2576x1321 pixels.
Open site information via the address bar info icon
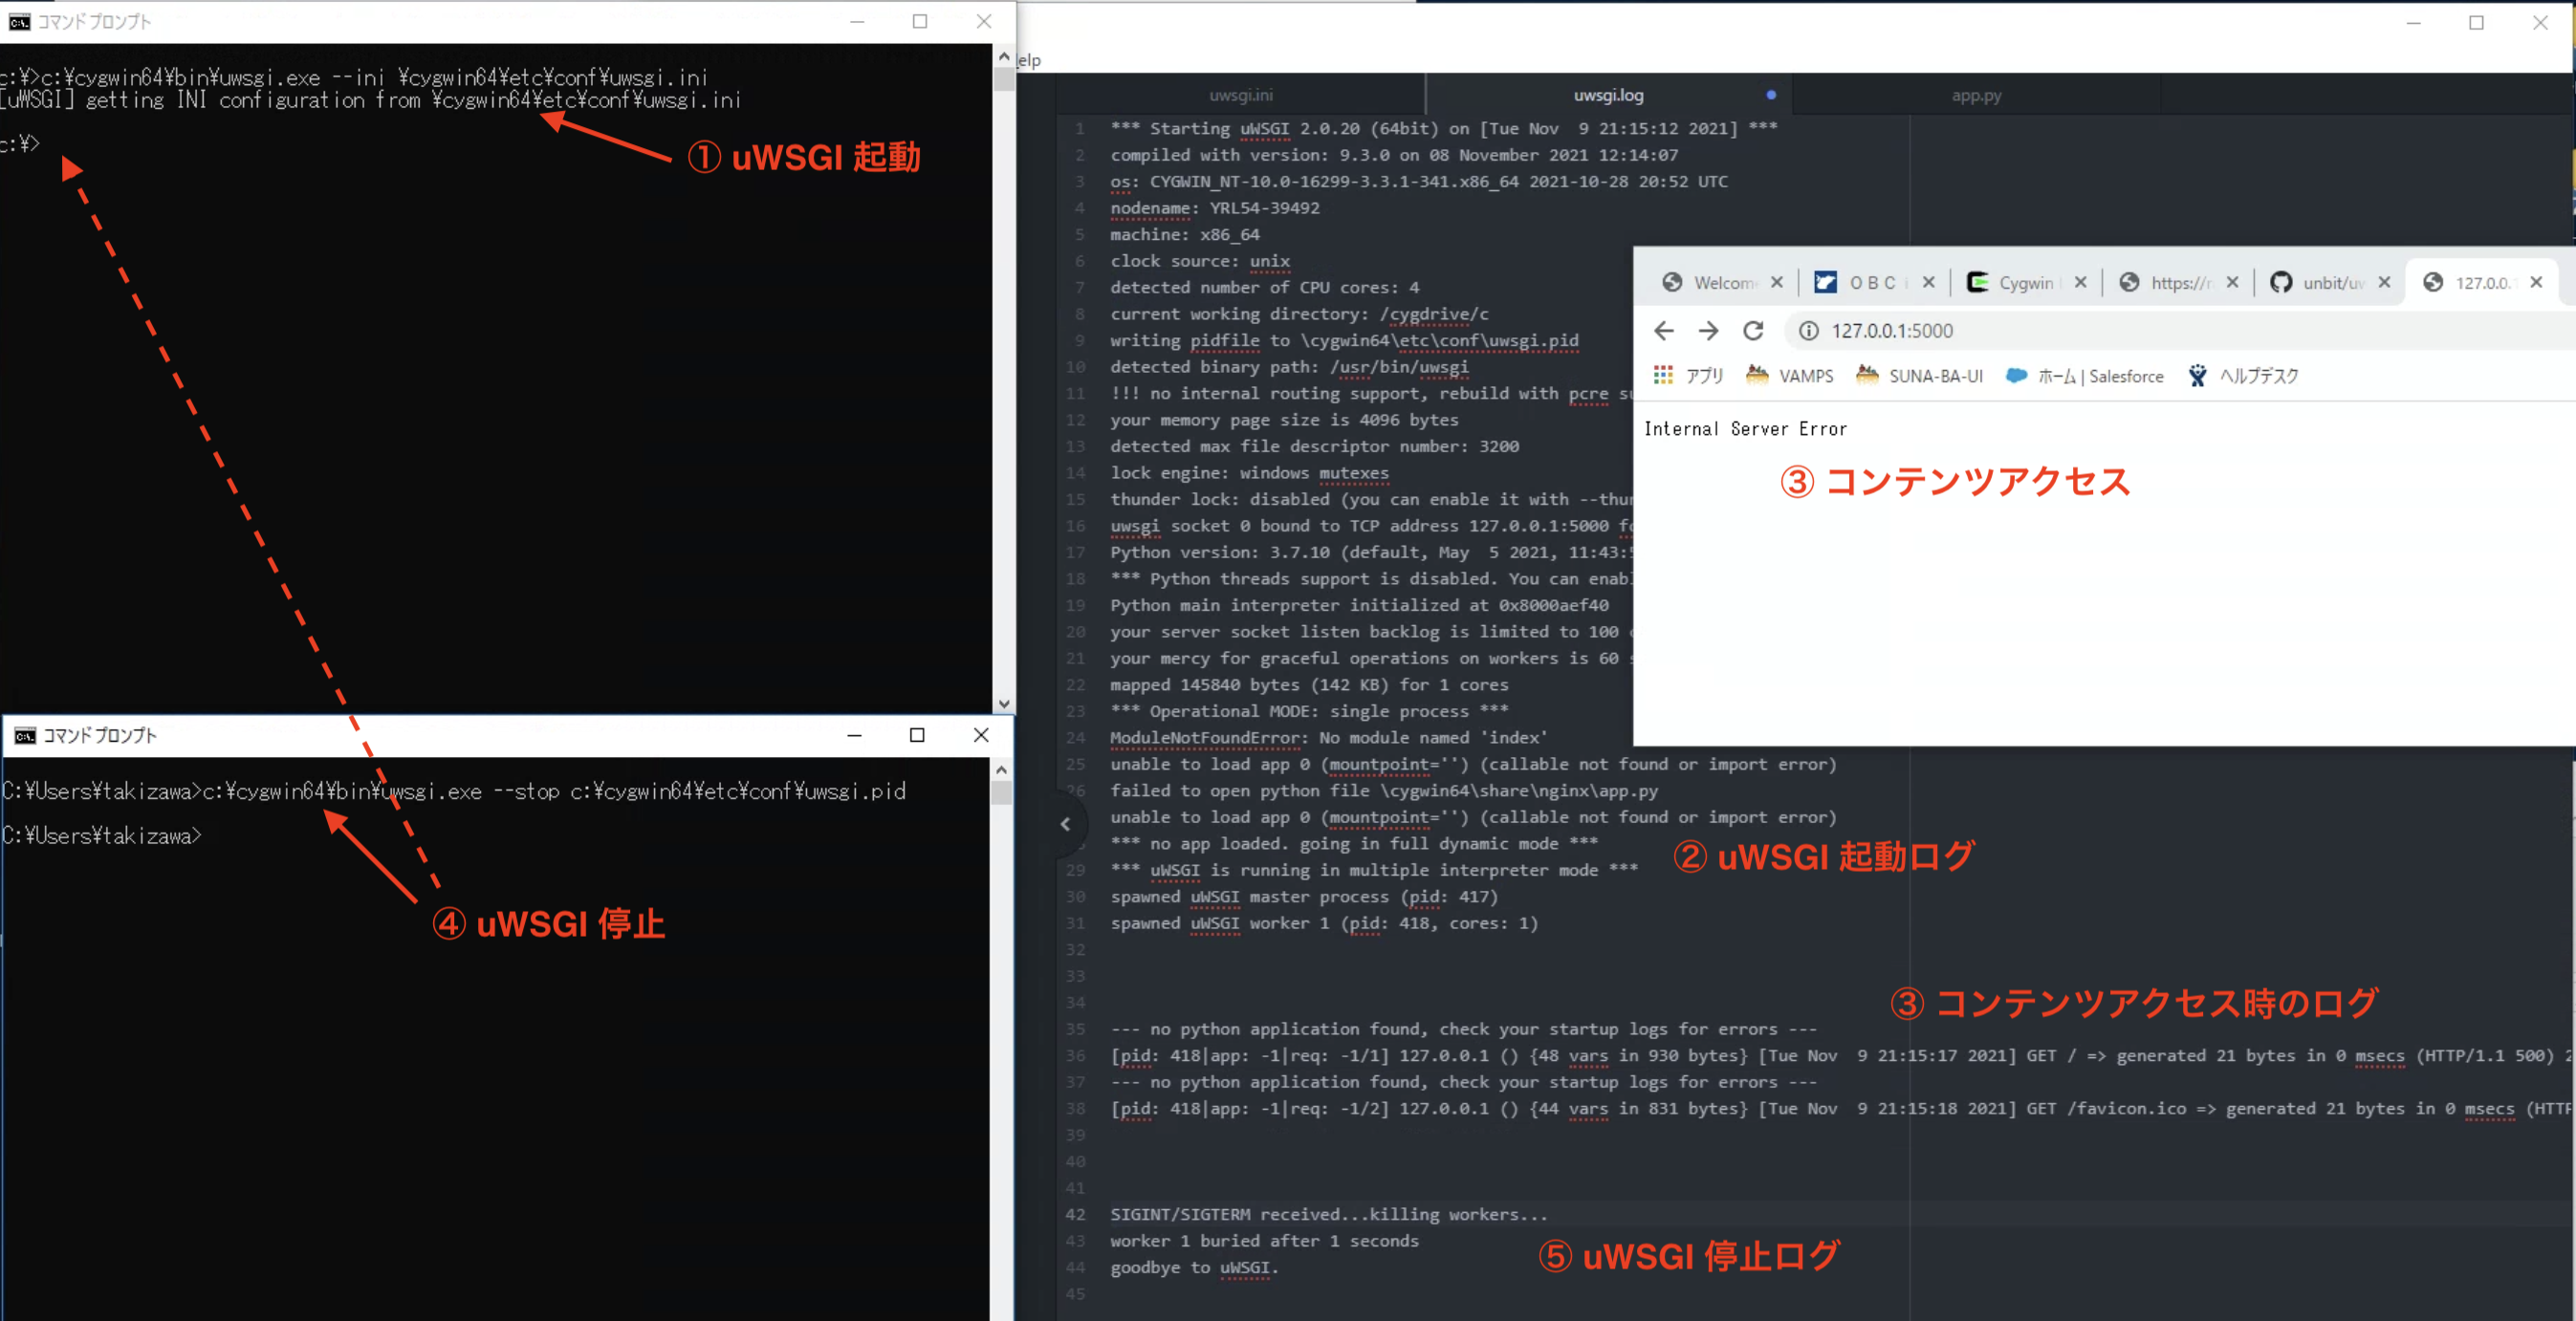point(1808,330)
